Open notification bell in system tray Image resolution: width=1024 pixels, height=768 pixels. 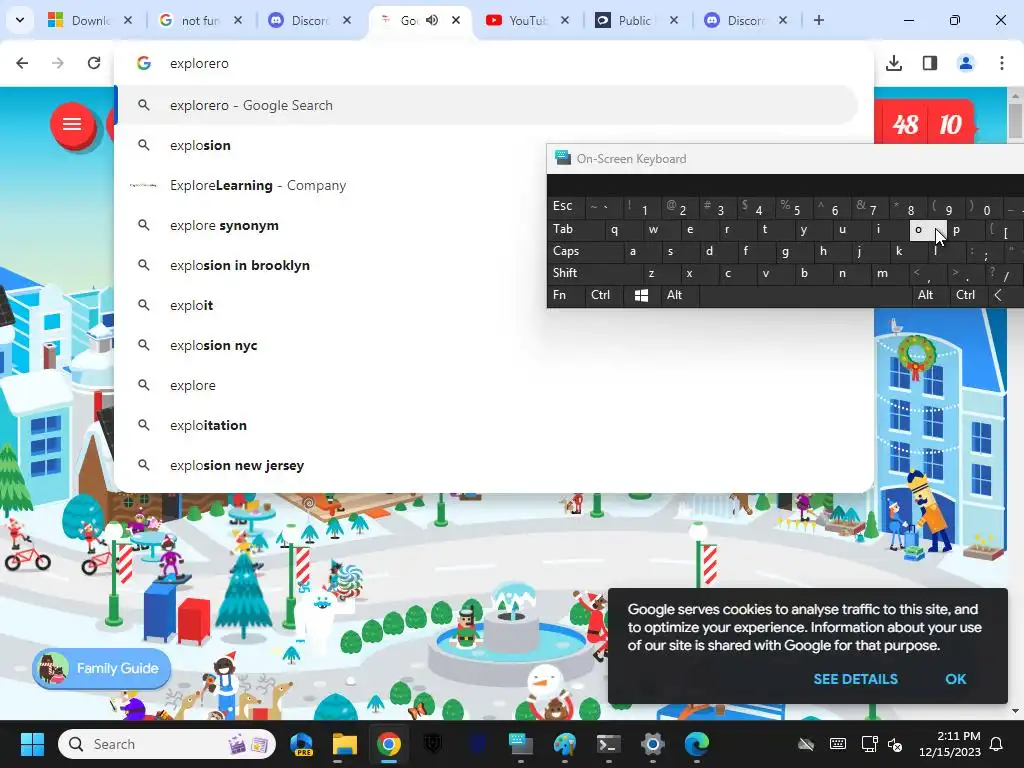997,744
